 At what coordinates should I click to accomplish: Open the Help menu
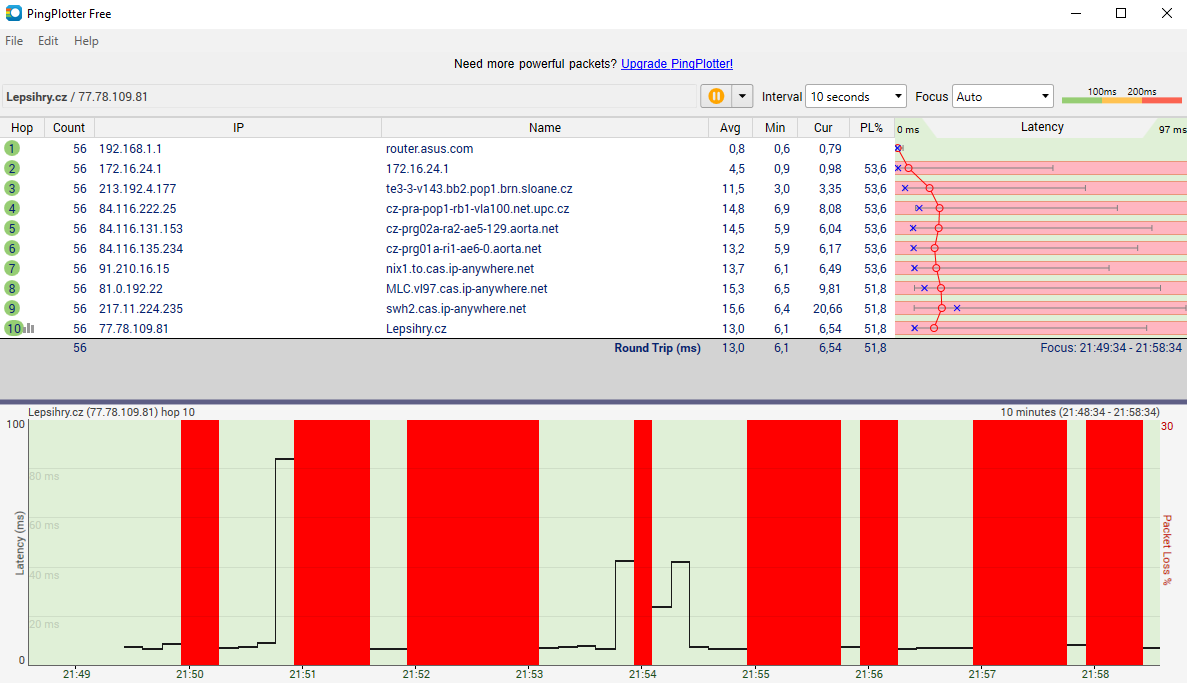86,41
